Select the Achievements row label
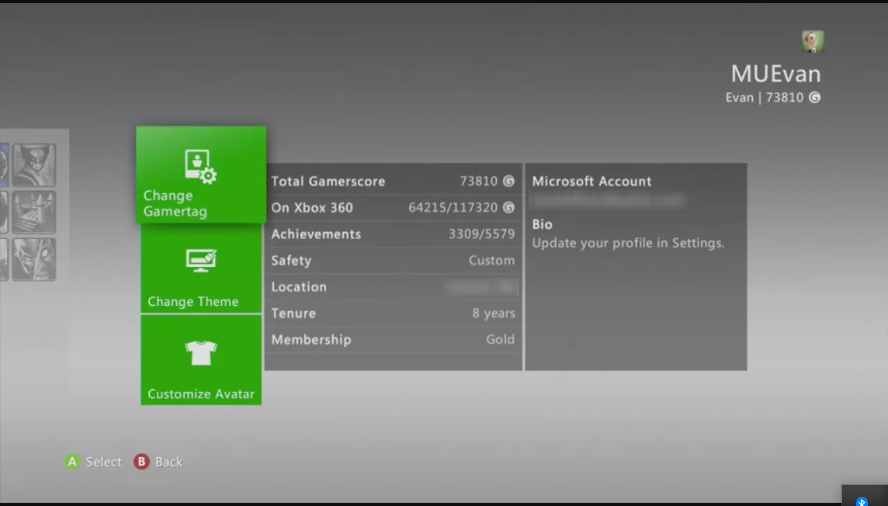This screenshot has width=888, height=506. point(316,234)
